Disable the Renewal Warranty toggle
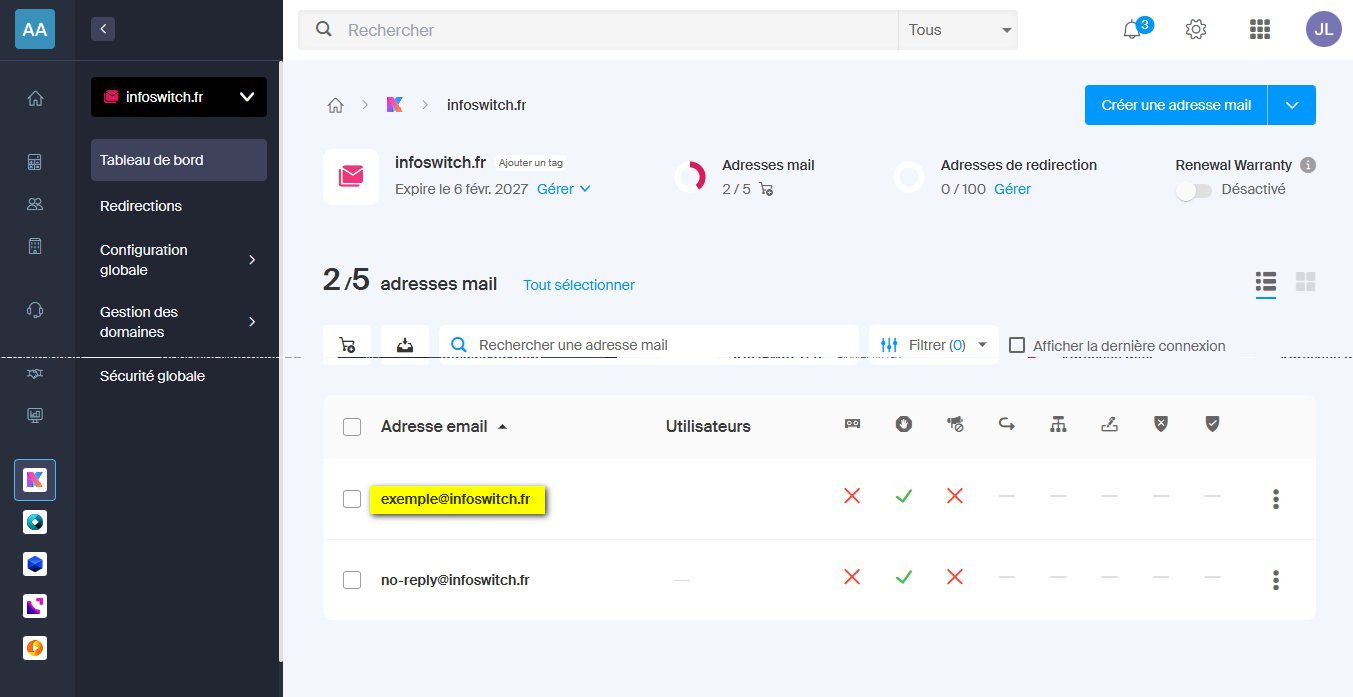This screenshot has width=1353, height=697. tap(1193, 190)
